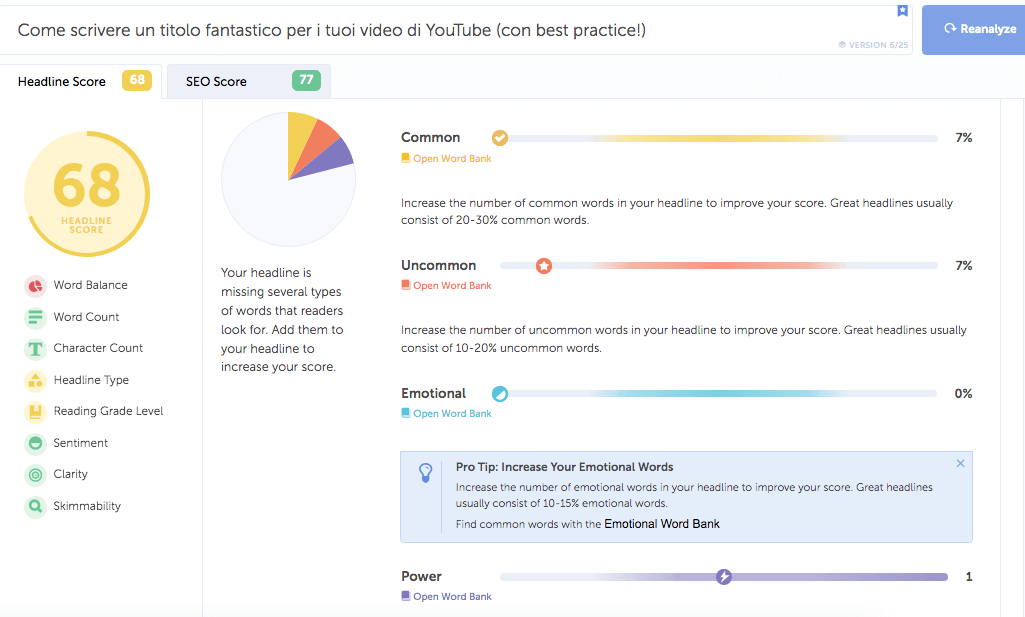
Task: Dismiss the Pro Tip box
Action: point(960,464)
